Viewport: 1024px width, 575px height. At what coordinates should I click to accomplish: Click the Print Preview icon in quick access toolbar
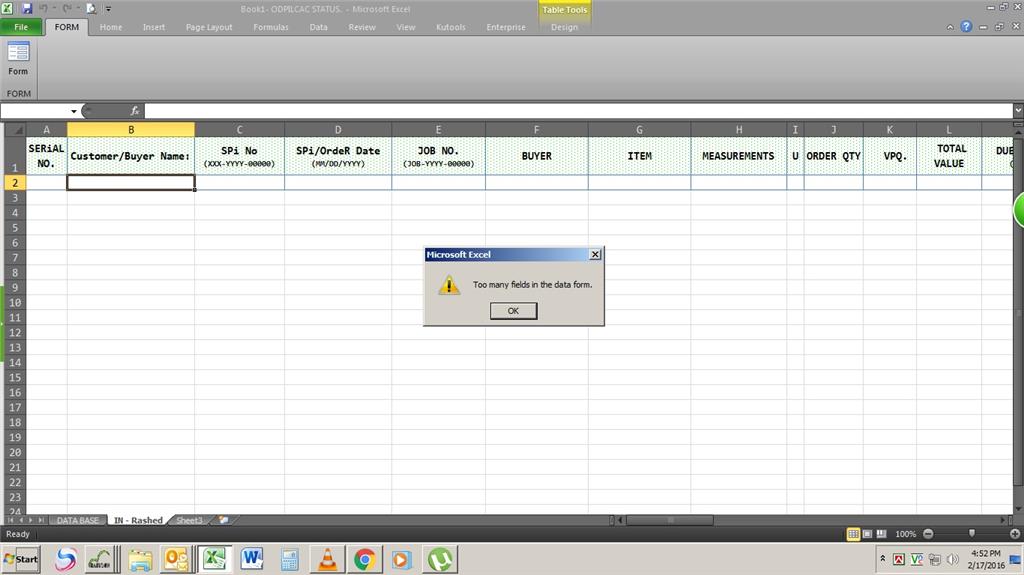pos(91,8)
